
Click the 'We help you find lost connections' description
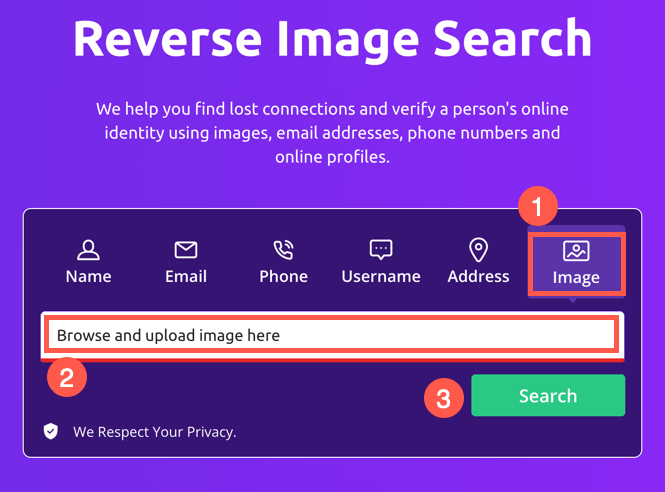pyautogui.click(x=332, y=133)
